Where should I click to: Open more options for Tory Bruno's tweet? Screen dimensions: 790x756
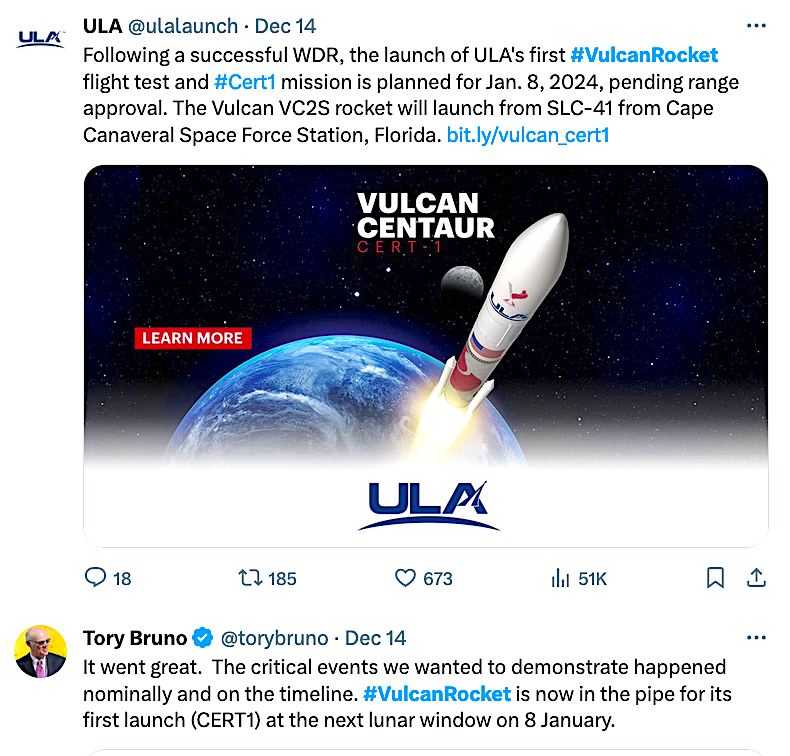click(756, 637)
